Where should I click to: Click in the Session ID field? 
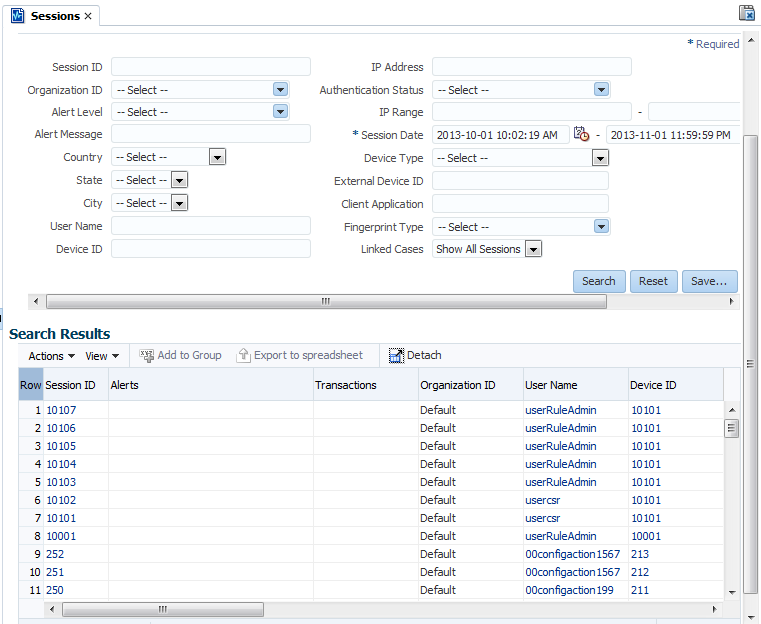click(211, 66)
